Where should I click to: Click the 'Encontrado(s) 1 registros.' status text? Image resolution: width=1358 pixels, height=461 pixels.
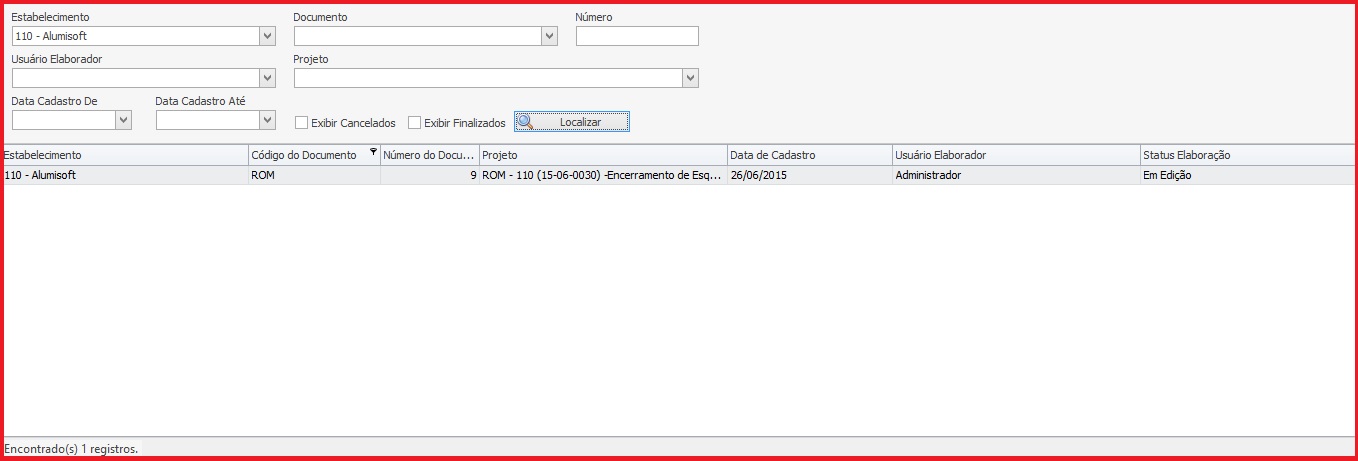point(71,449)
